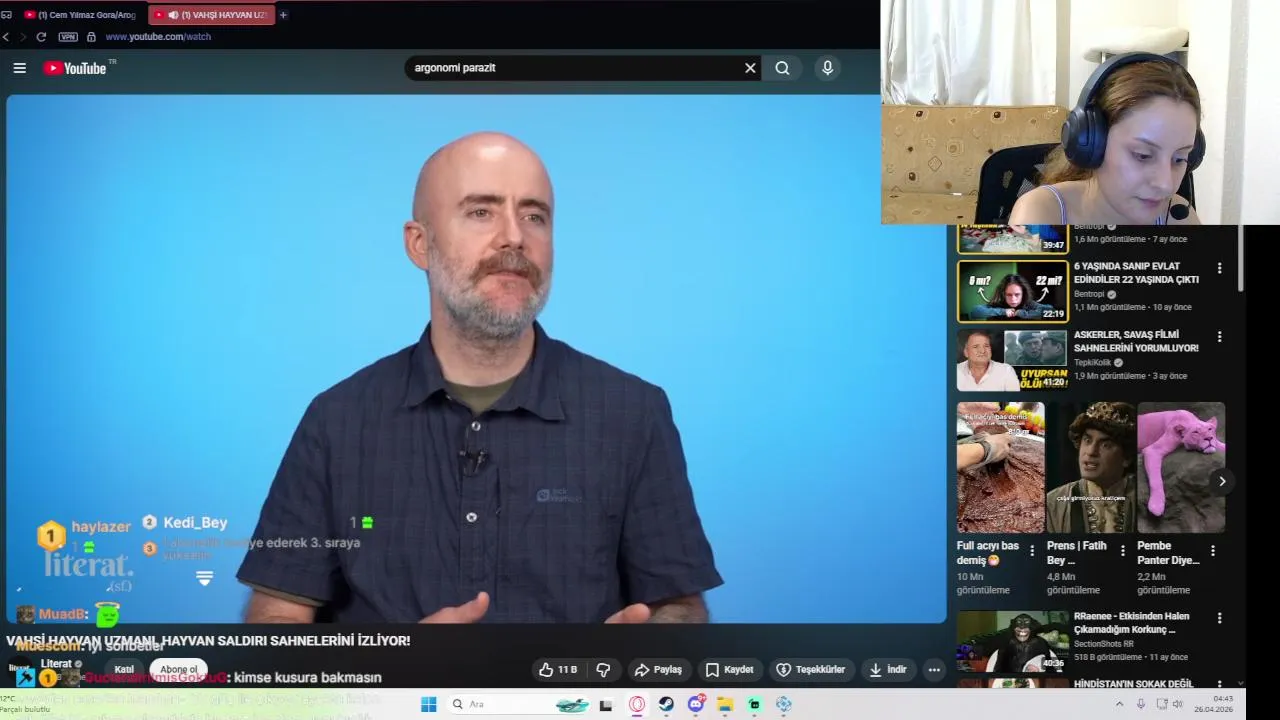Image resolution: width=1280 pixels, height=720 pixels.
Task: Click the recommendations sidebar scrollbar
Action: 1241,258
